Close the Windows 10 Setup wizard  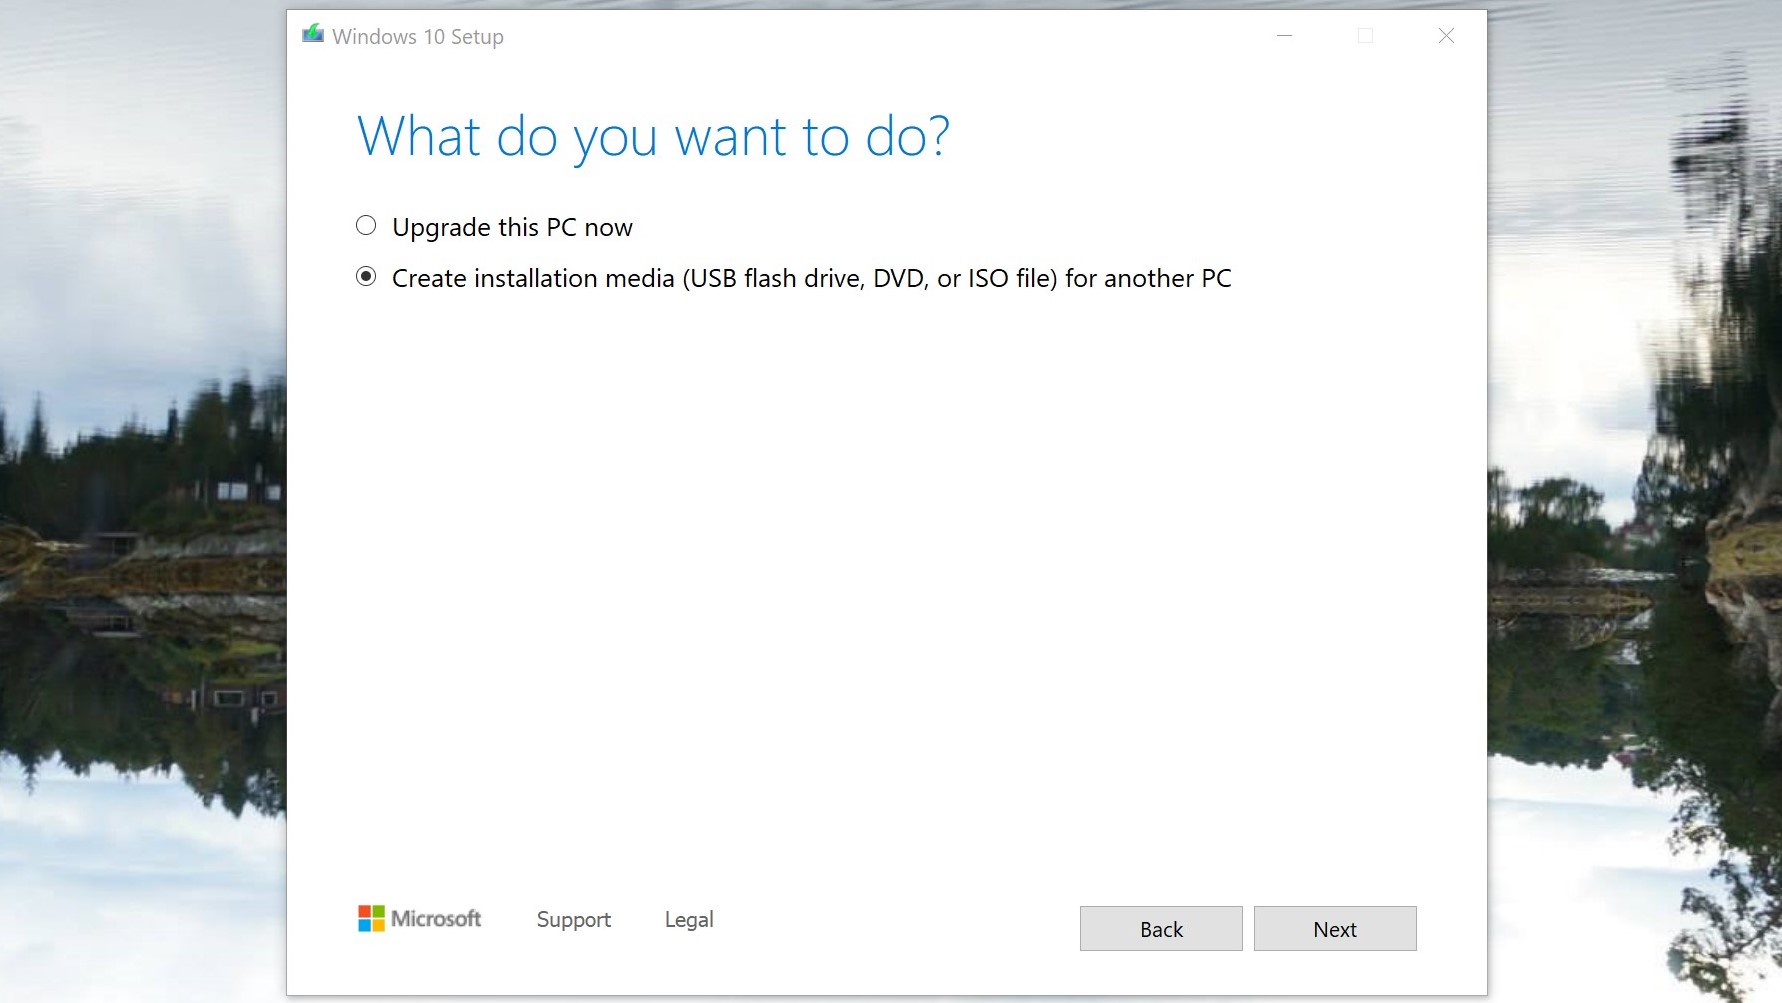(1445, 36)
